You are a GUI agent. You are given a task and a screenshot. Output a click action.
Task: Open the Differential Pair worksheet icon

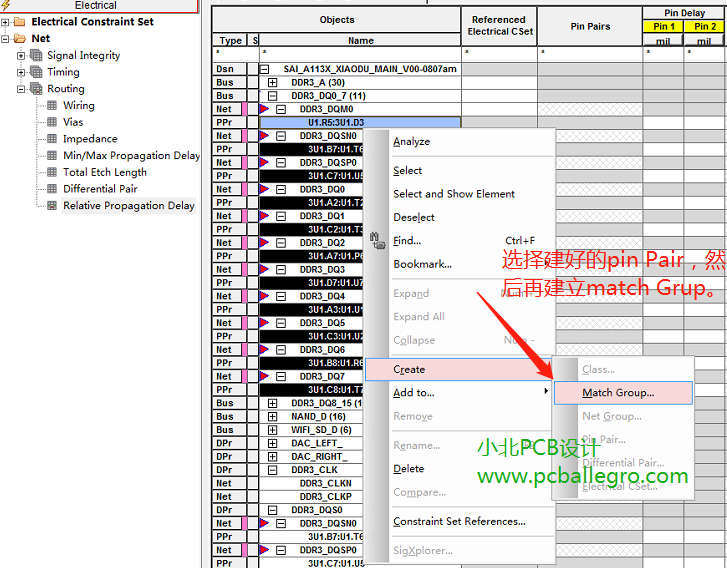point(53,188)
